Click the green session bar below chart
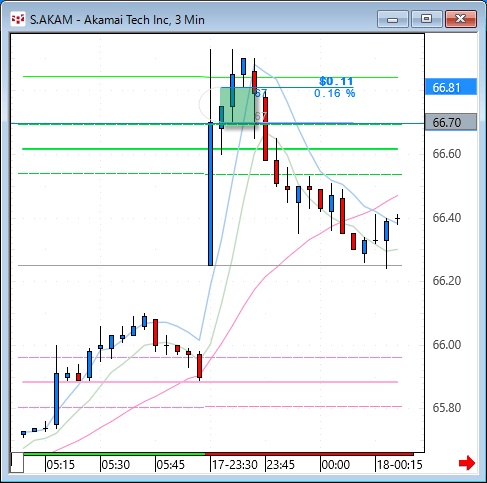The image size is (487, 483). coord(114,454)
